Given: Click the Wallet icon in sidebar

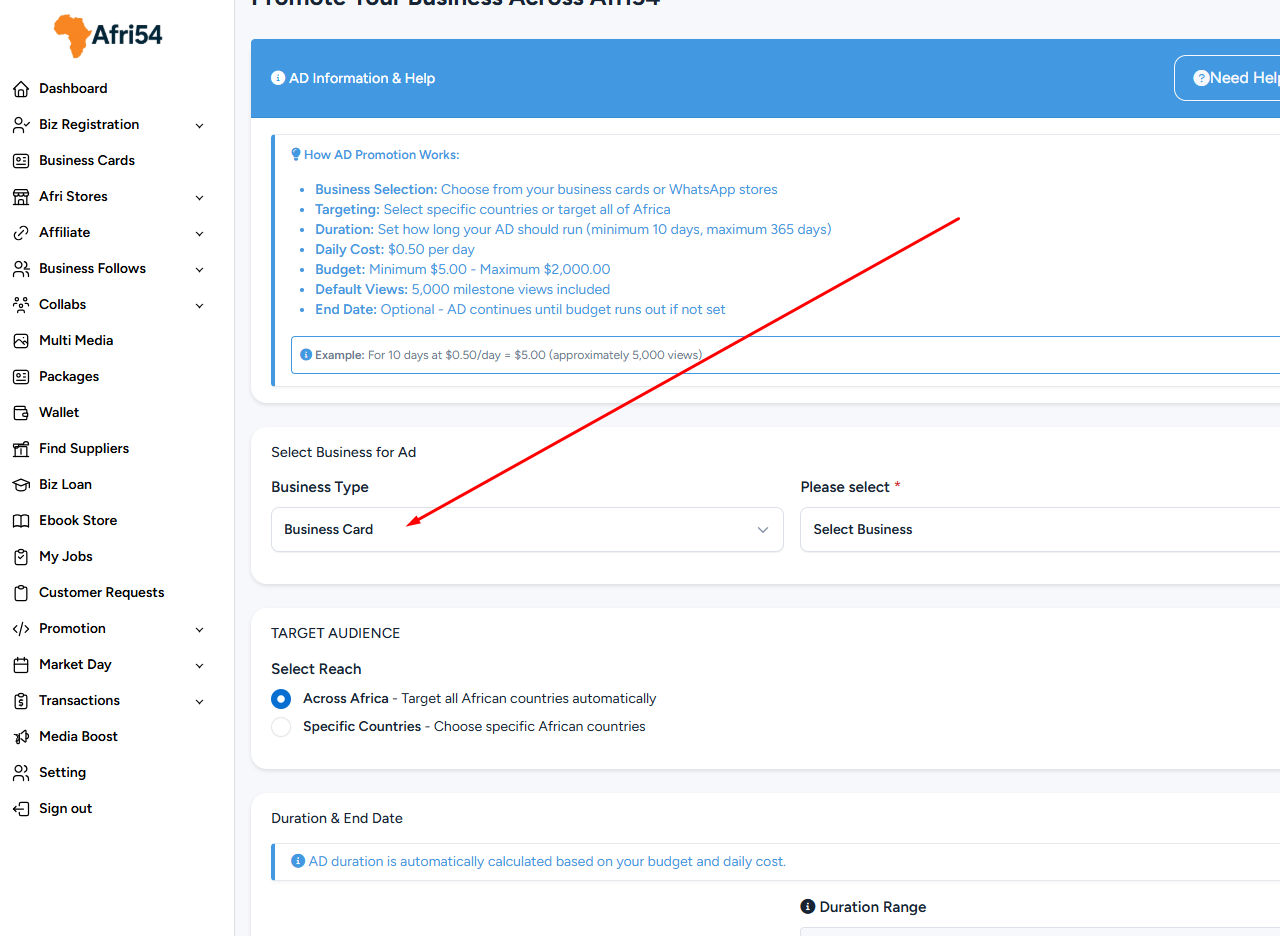Looking at the screenshot, I should click(21, 413).
